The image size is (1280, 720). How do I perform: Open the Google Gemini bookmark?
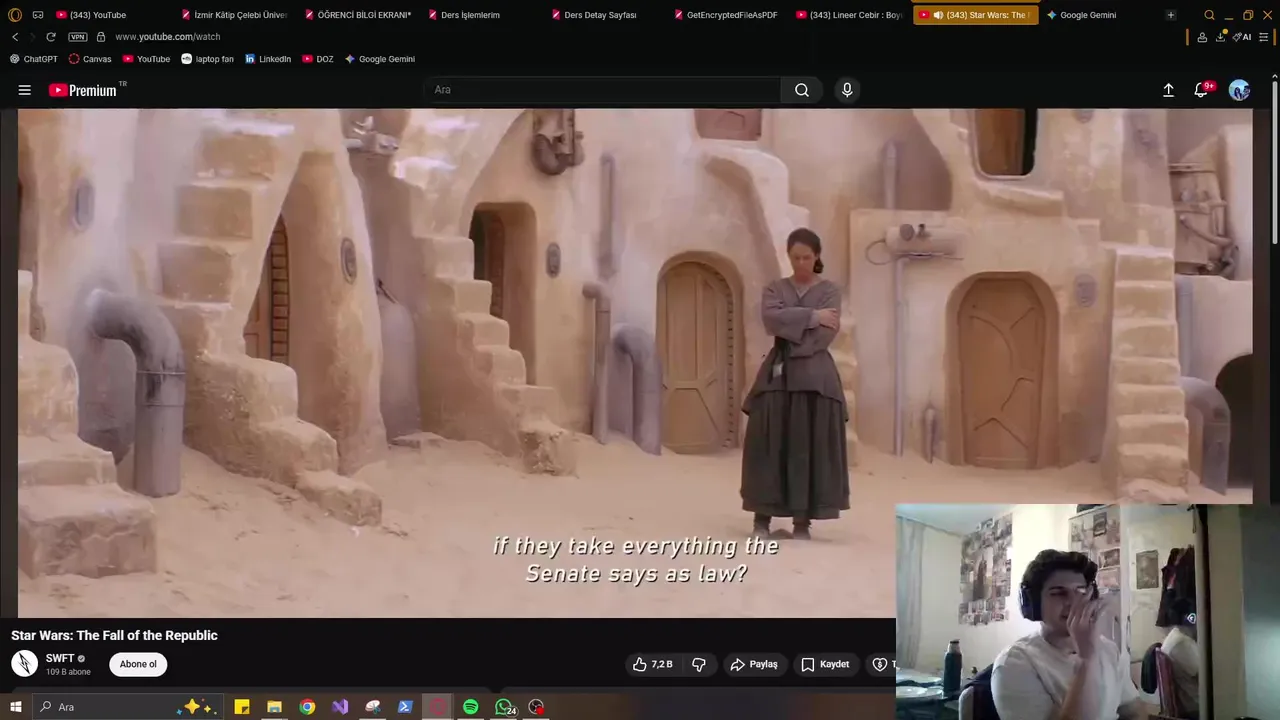[x=380, y=59]
